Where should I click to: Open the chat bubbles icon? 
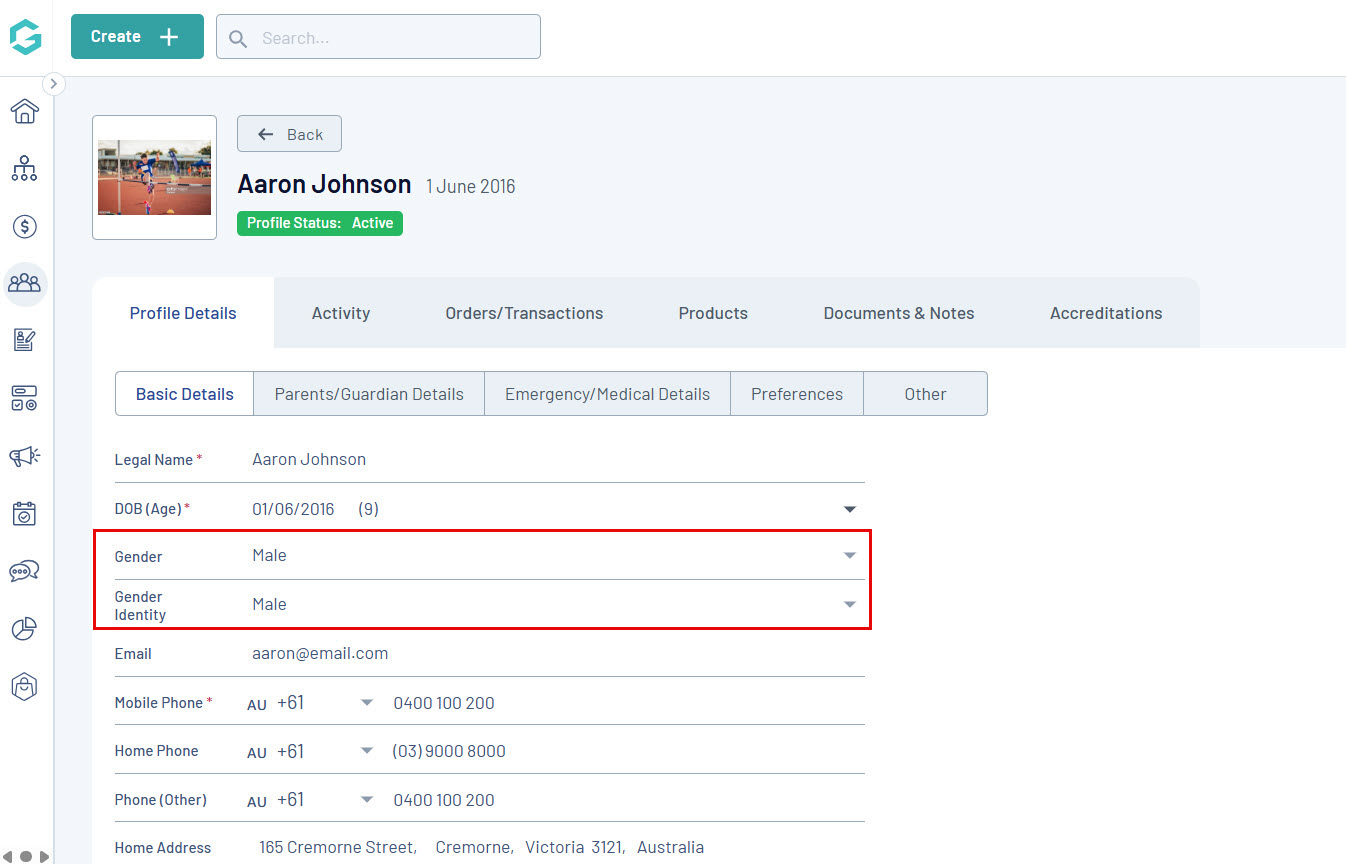25,571
